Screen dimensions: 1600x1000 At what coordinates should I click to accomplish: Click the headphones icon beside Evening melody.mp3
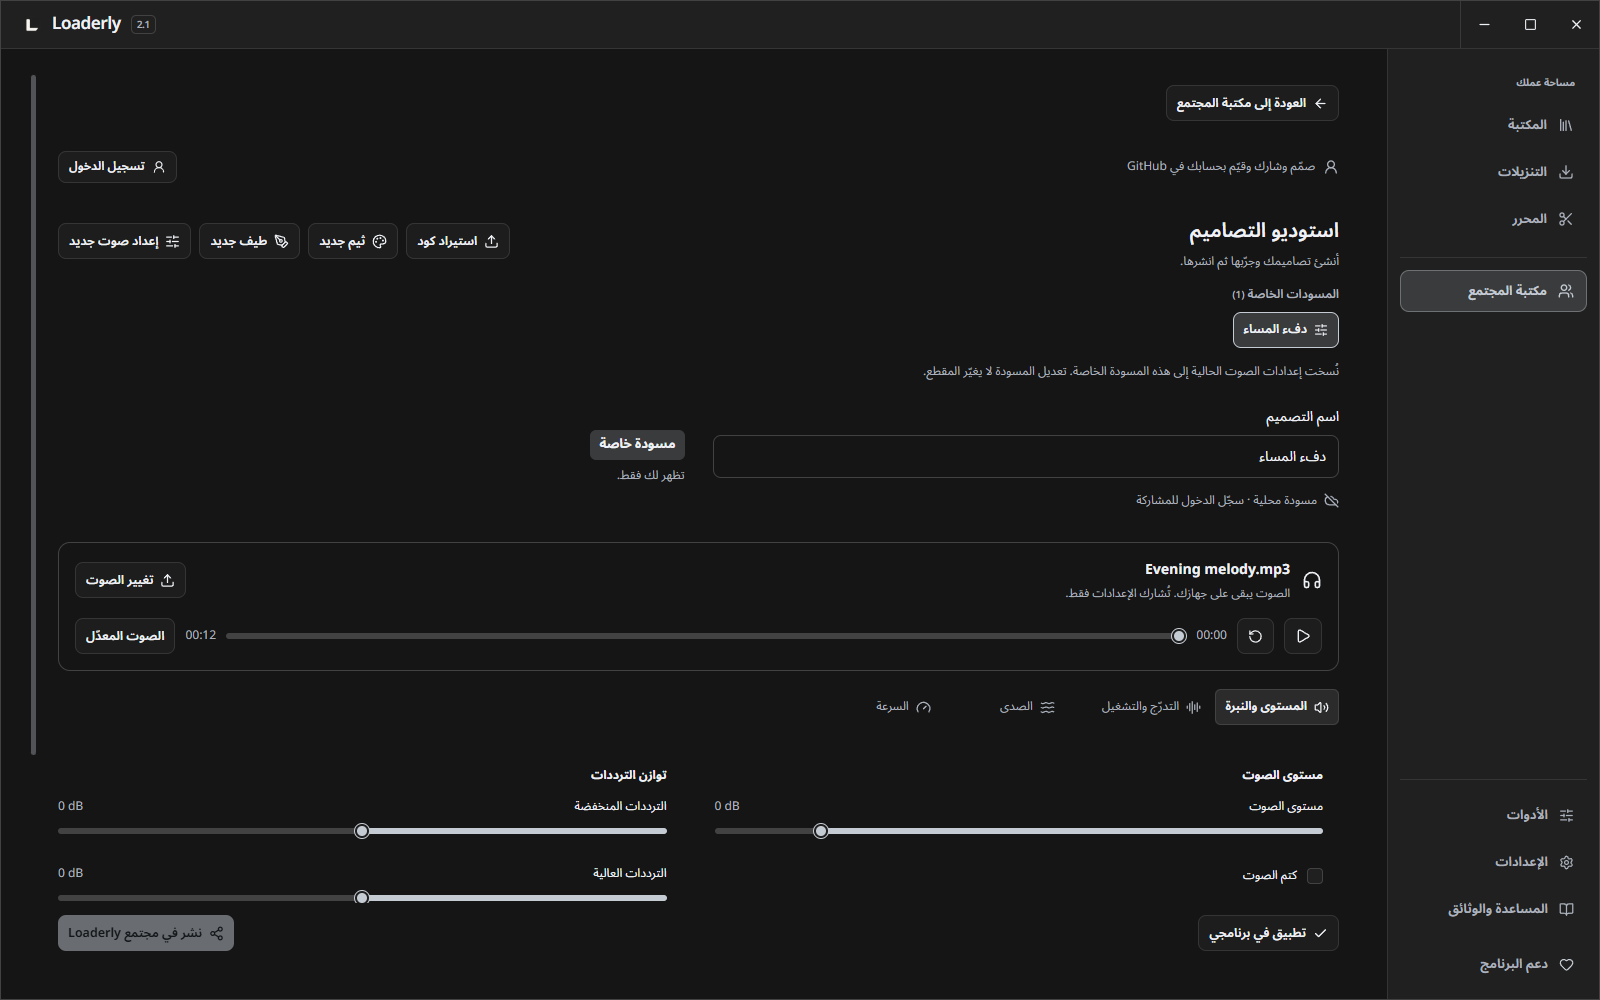1312,580
